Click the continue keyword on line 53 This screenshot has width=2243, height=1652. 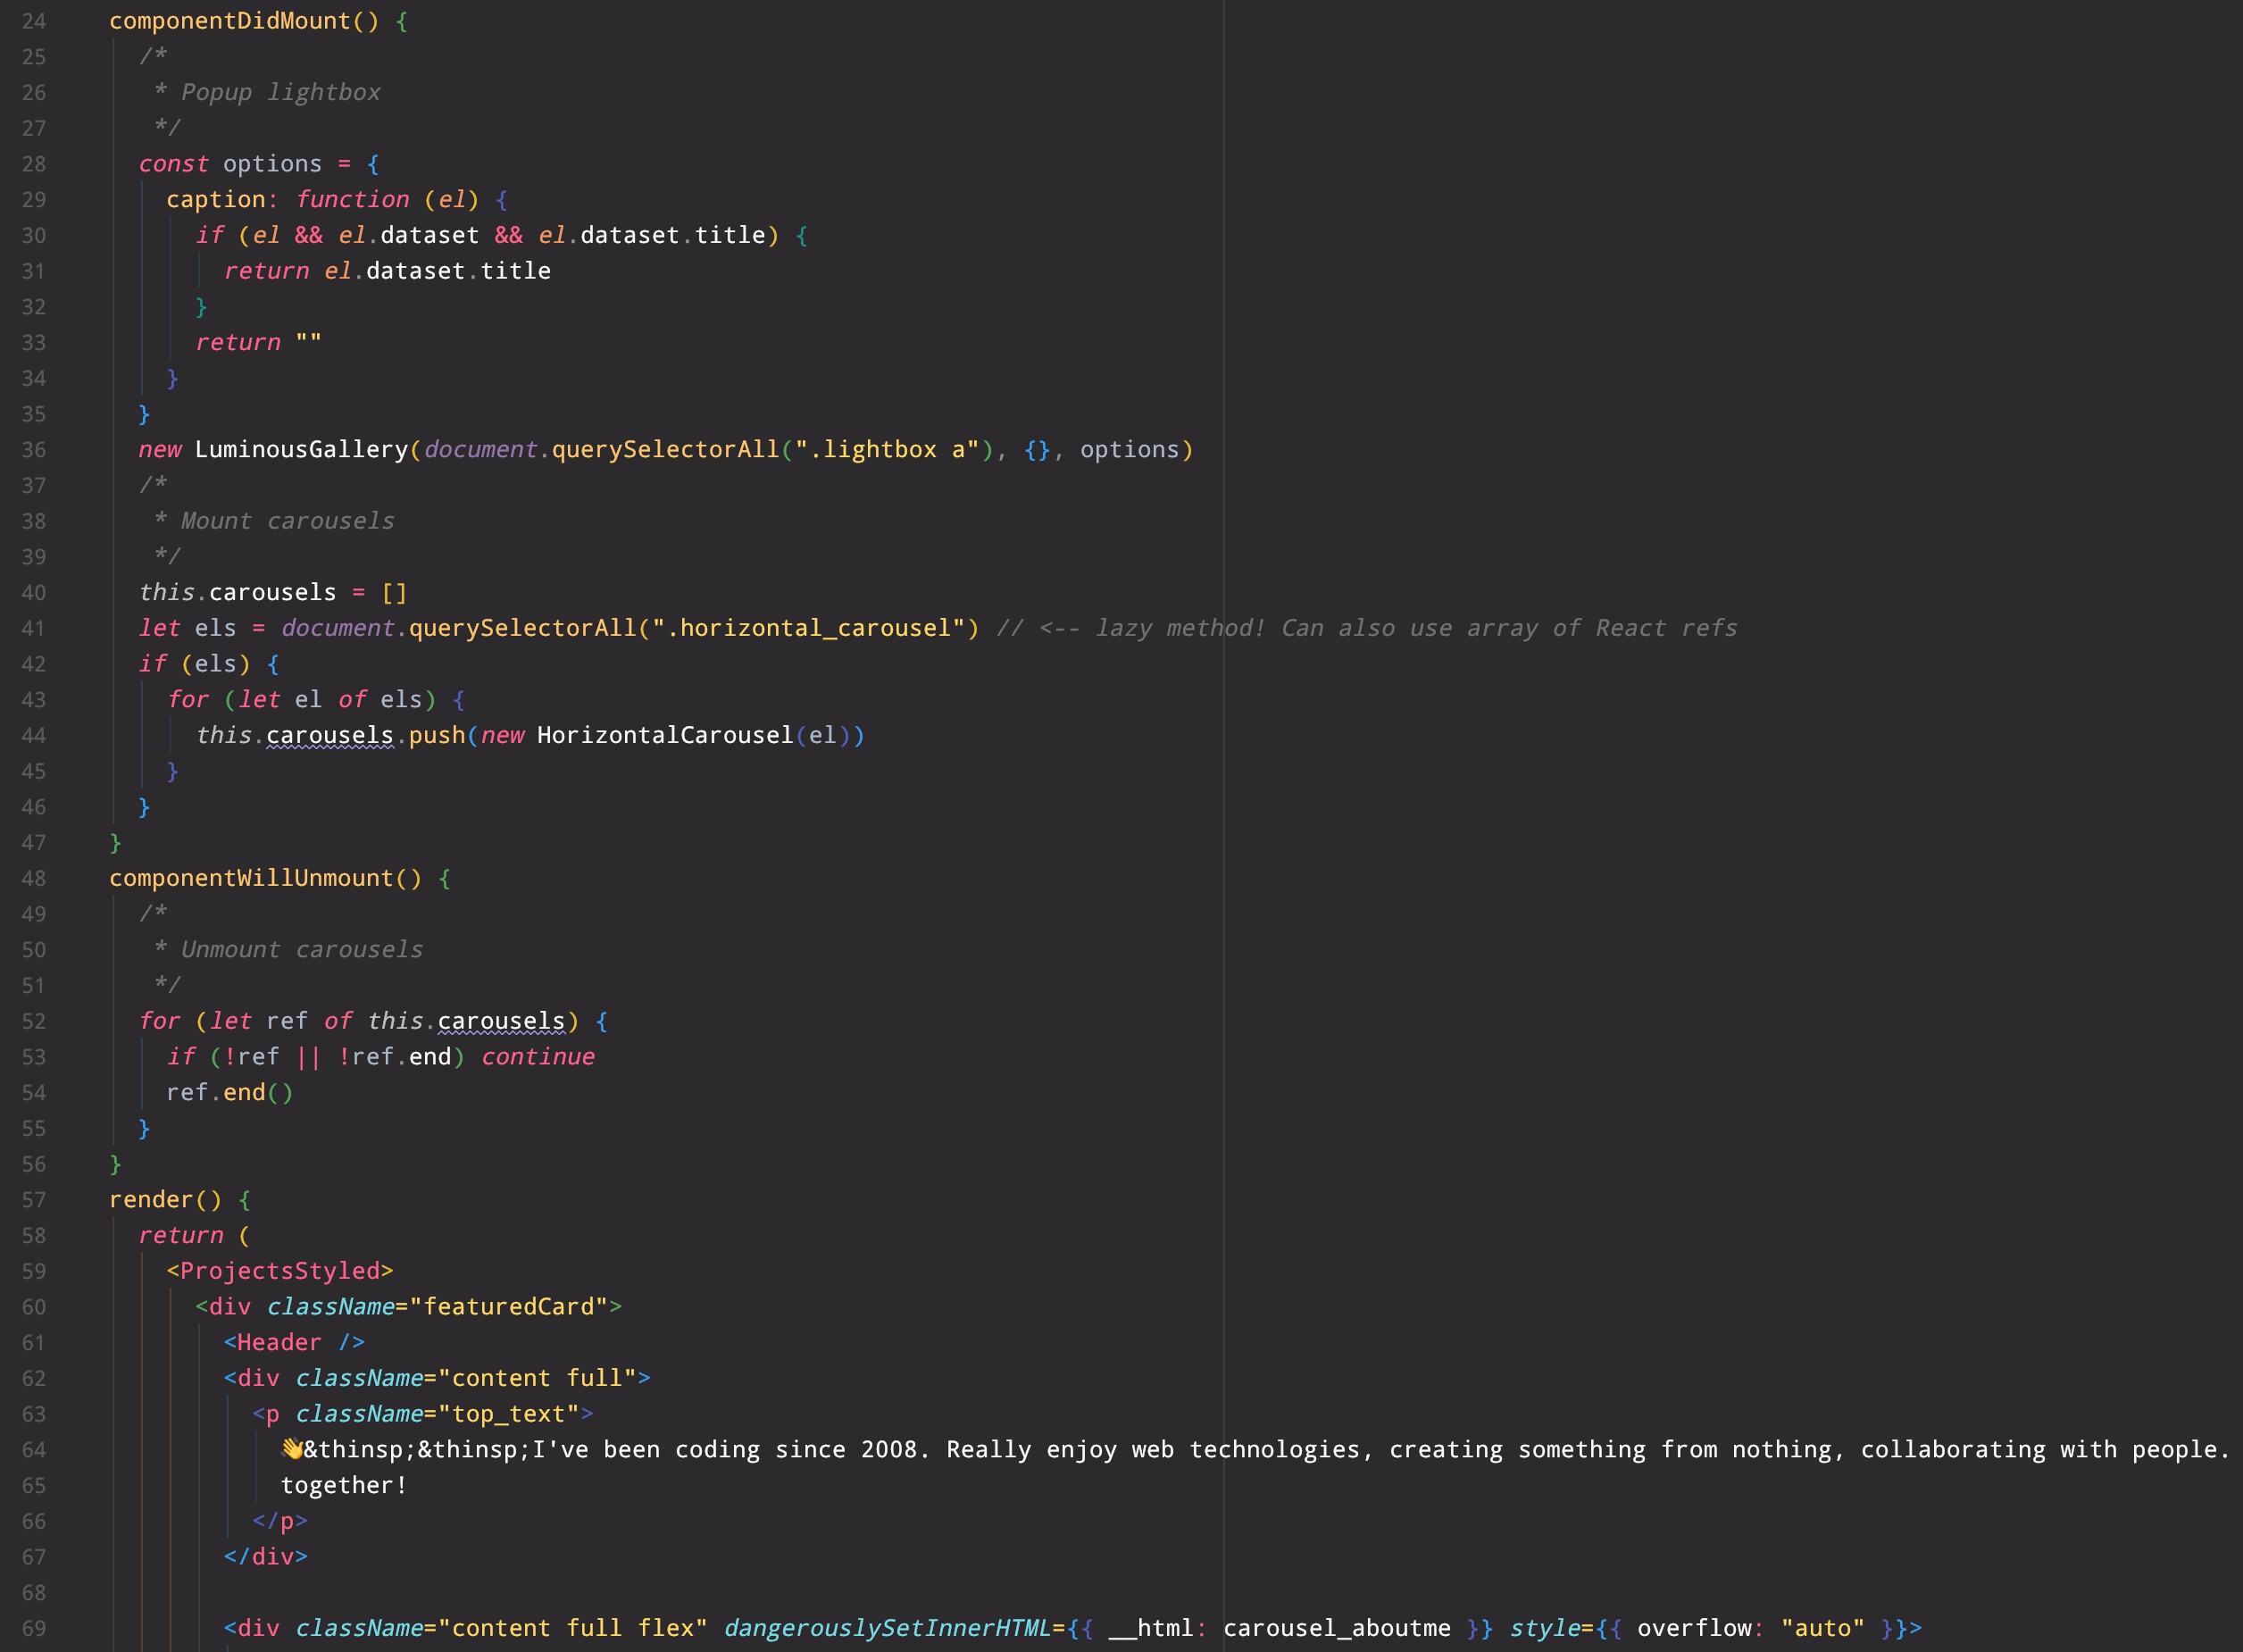click(538, 1057)
